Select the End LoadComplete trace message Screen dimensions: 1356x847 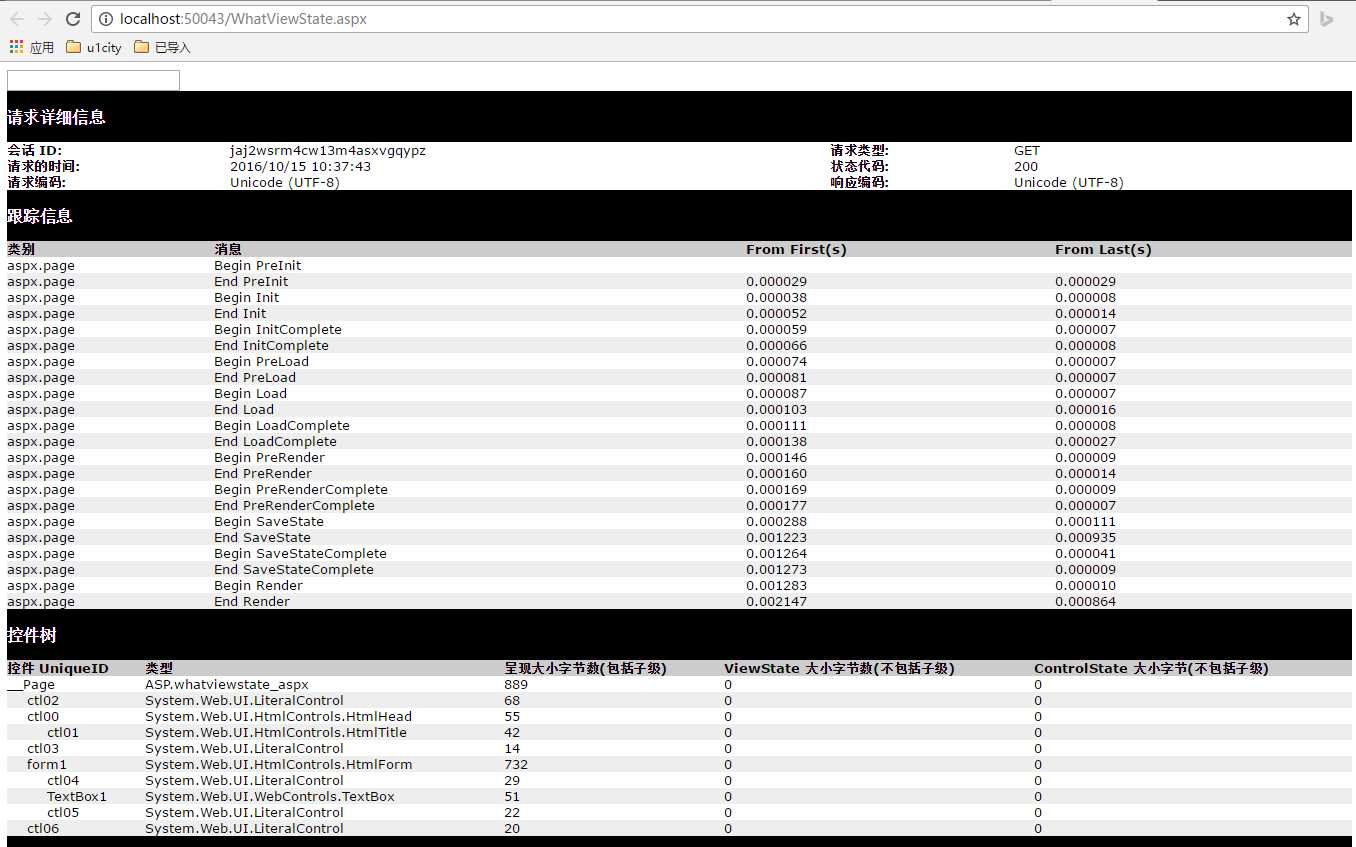(x=275, y=441)
